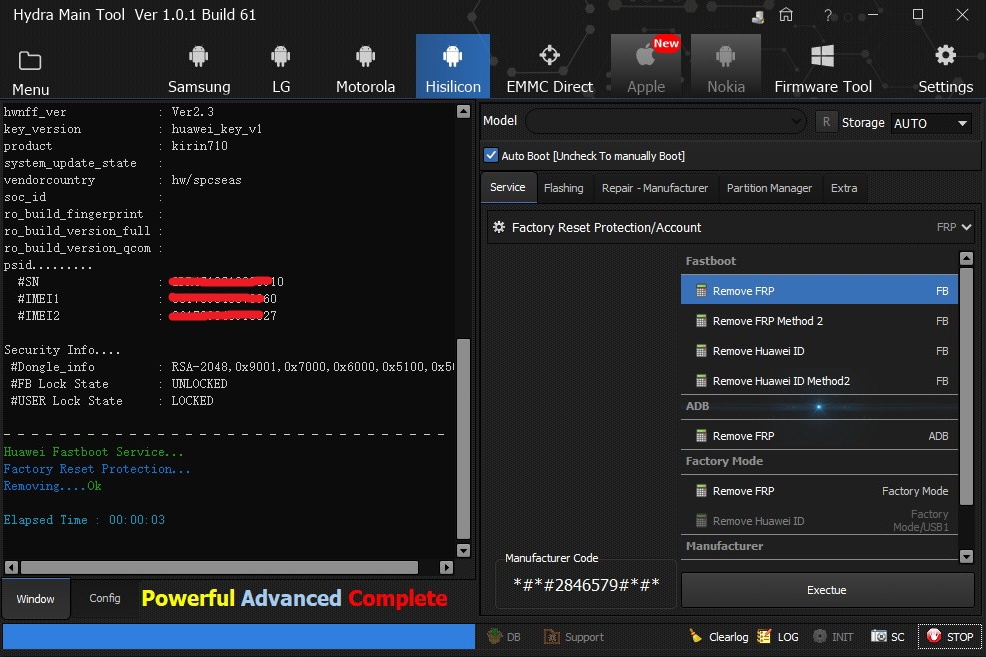Click the log panel vertical scrollbar
986x657 pixels.
pos(462,440)
